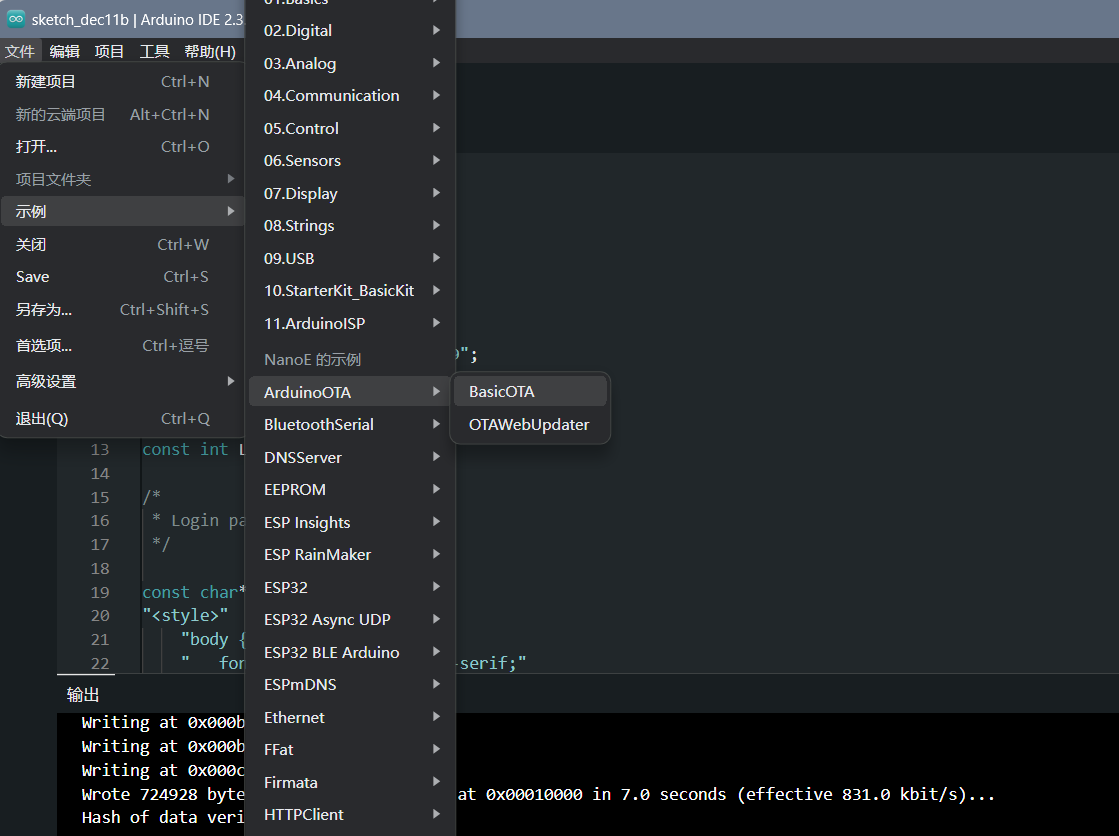This screenshot has width=1119, height=836.
Task: Expand the ESP32 Async UDP submenu
Action: (350, 619)
